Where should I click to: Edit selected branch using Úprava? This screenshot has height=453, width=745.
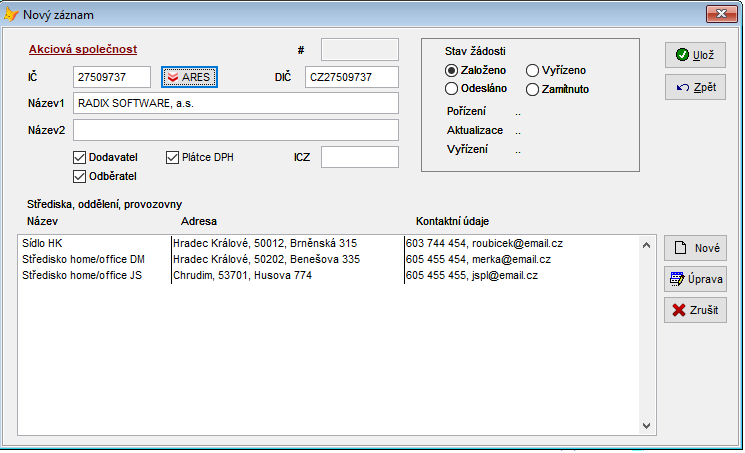click(x=695, y=279)
